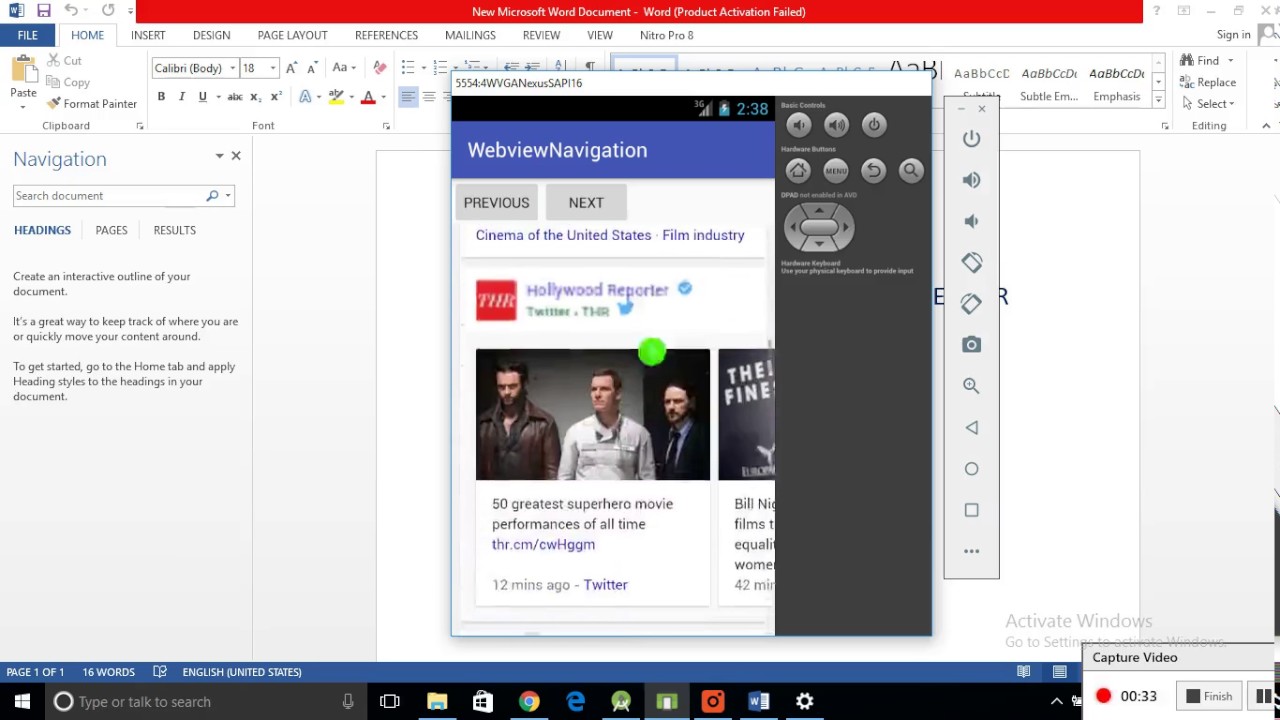The height and width of the screenshot is (720, 1280).
Task: Open the thr.cm/cwHggm link
Action: point(543,544)
